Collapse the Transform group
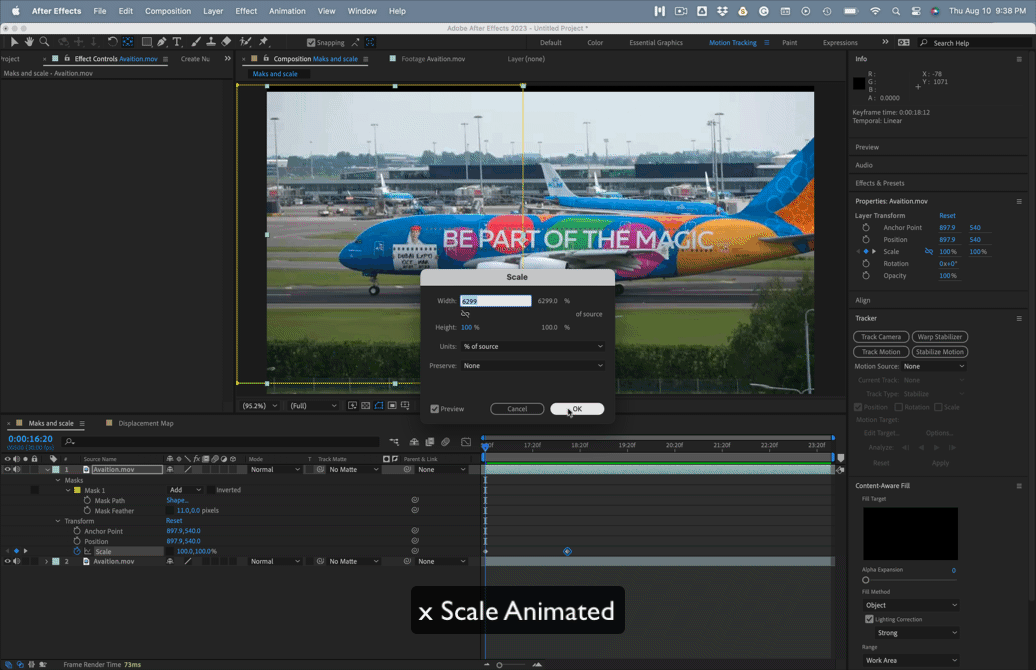This screenshot has height=670, width=1036. coord(58,521)
